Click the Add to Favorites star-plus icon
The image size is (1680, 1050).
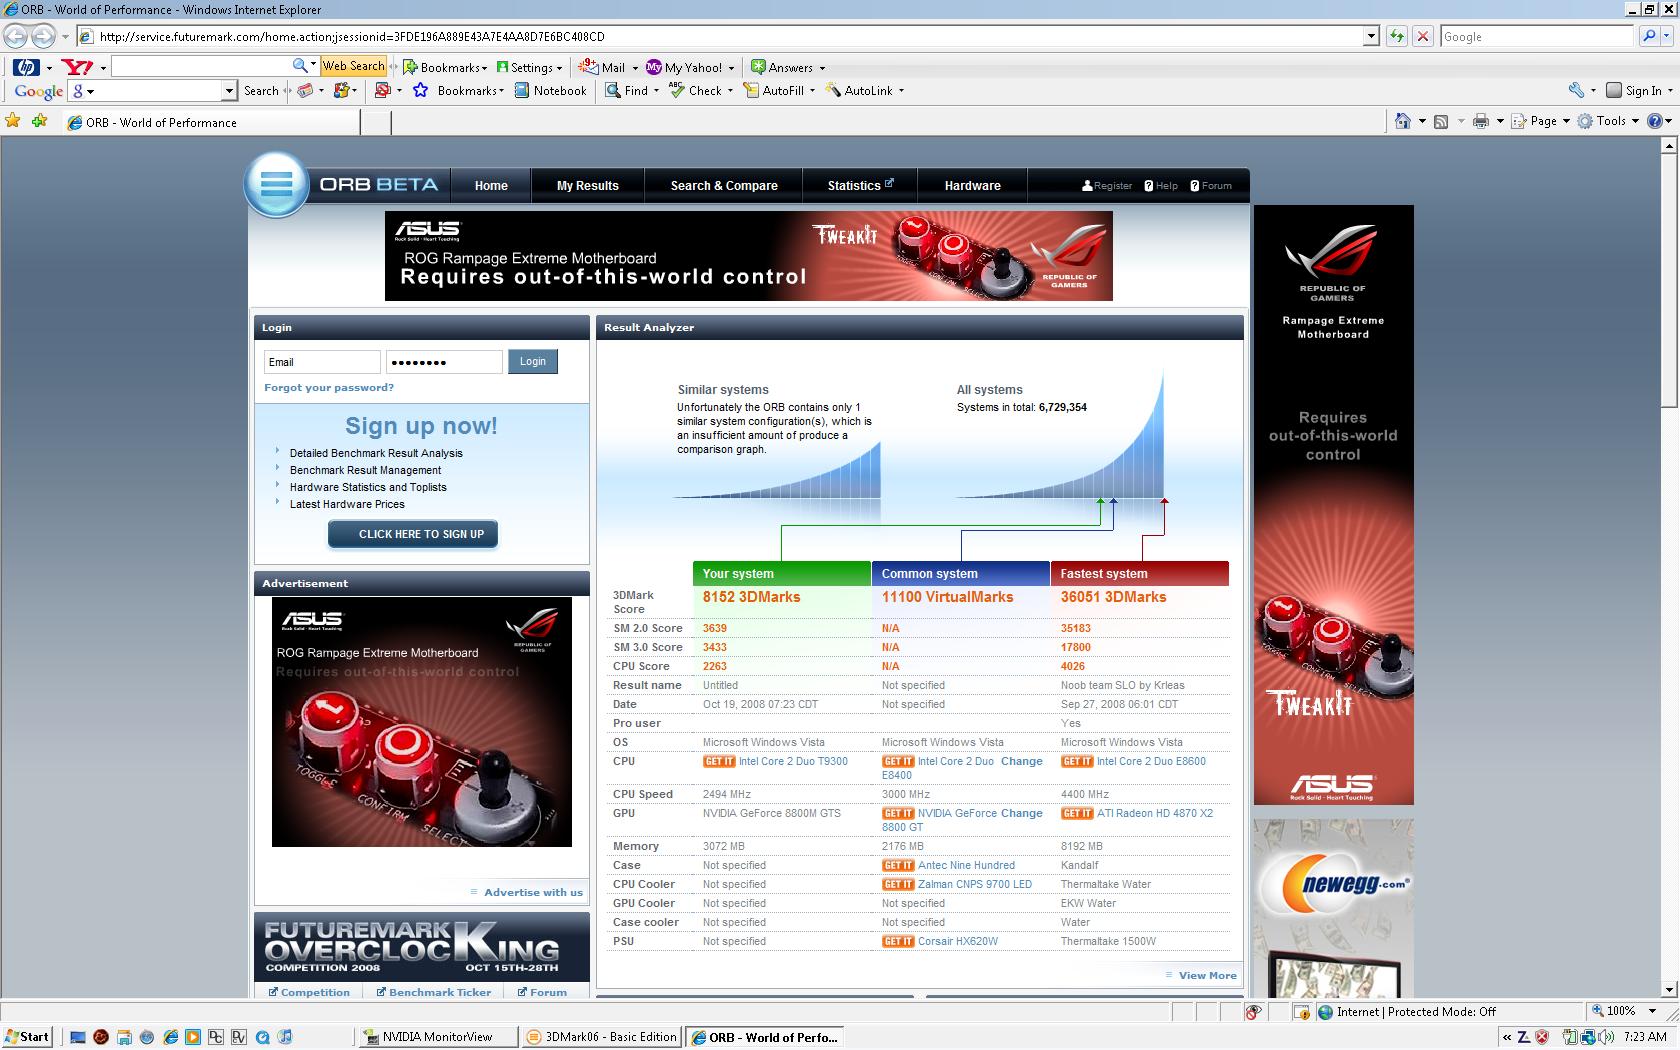click(39, 121)
